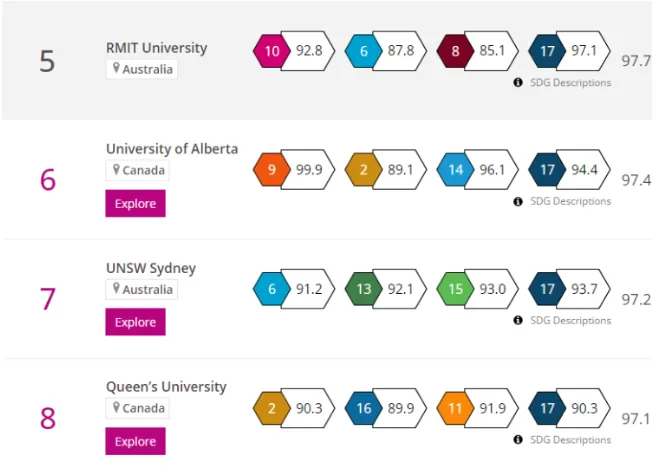This screenshot has width=656, height=468.
Task: Click UNSW Sydney's green SDG 13 badge
Action: (x=363, y=288)
